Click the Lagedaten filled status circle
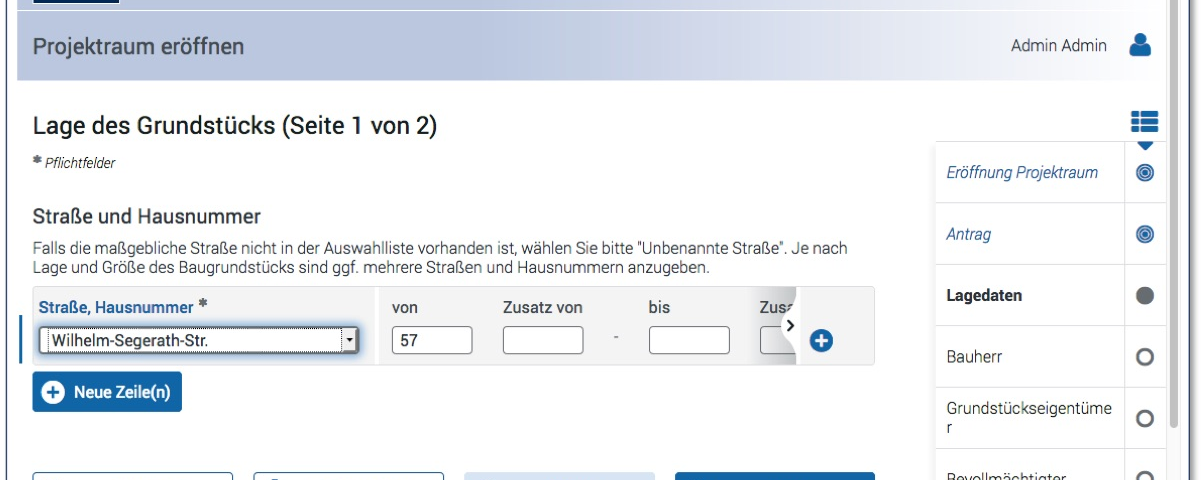Image resolution: width=1202 pixels, height=480 pixels. click(x=1145, y=296)
